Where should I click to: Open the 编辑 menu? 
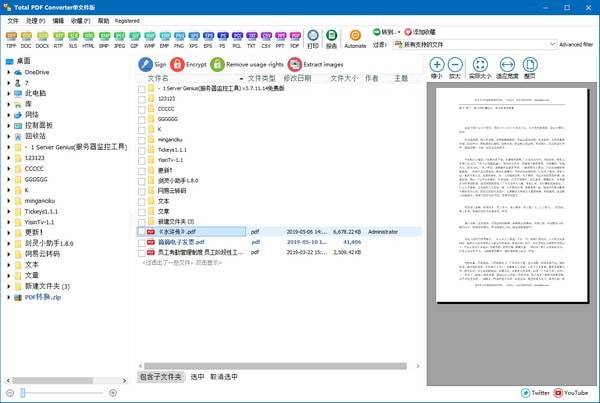click(x=58, y=21)
